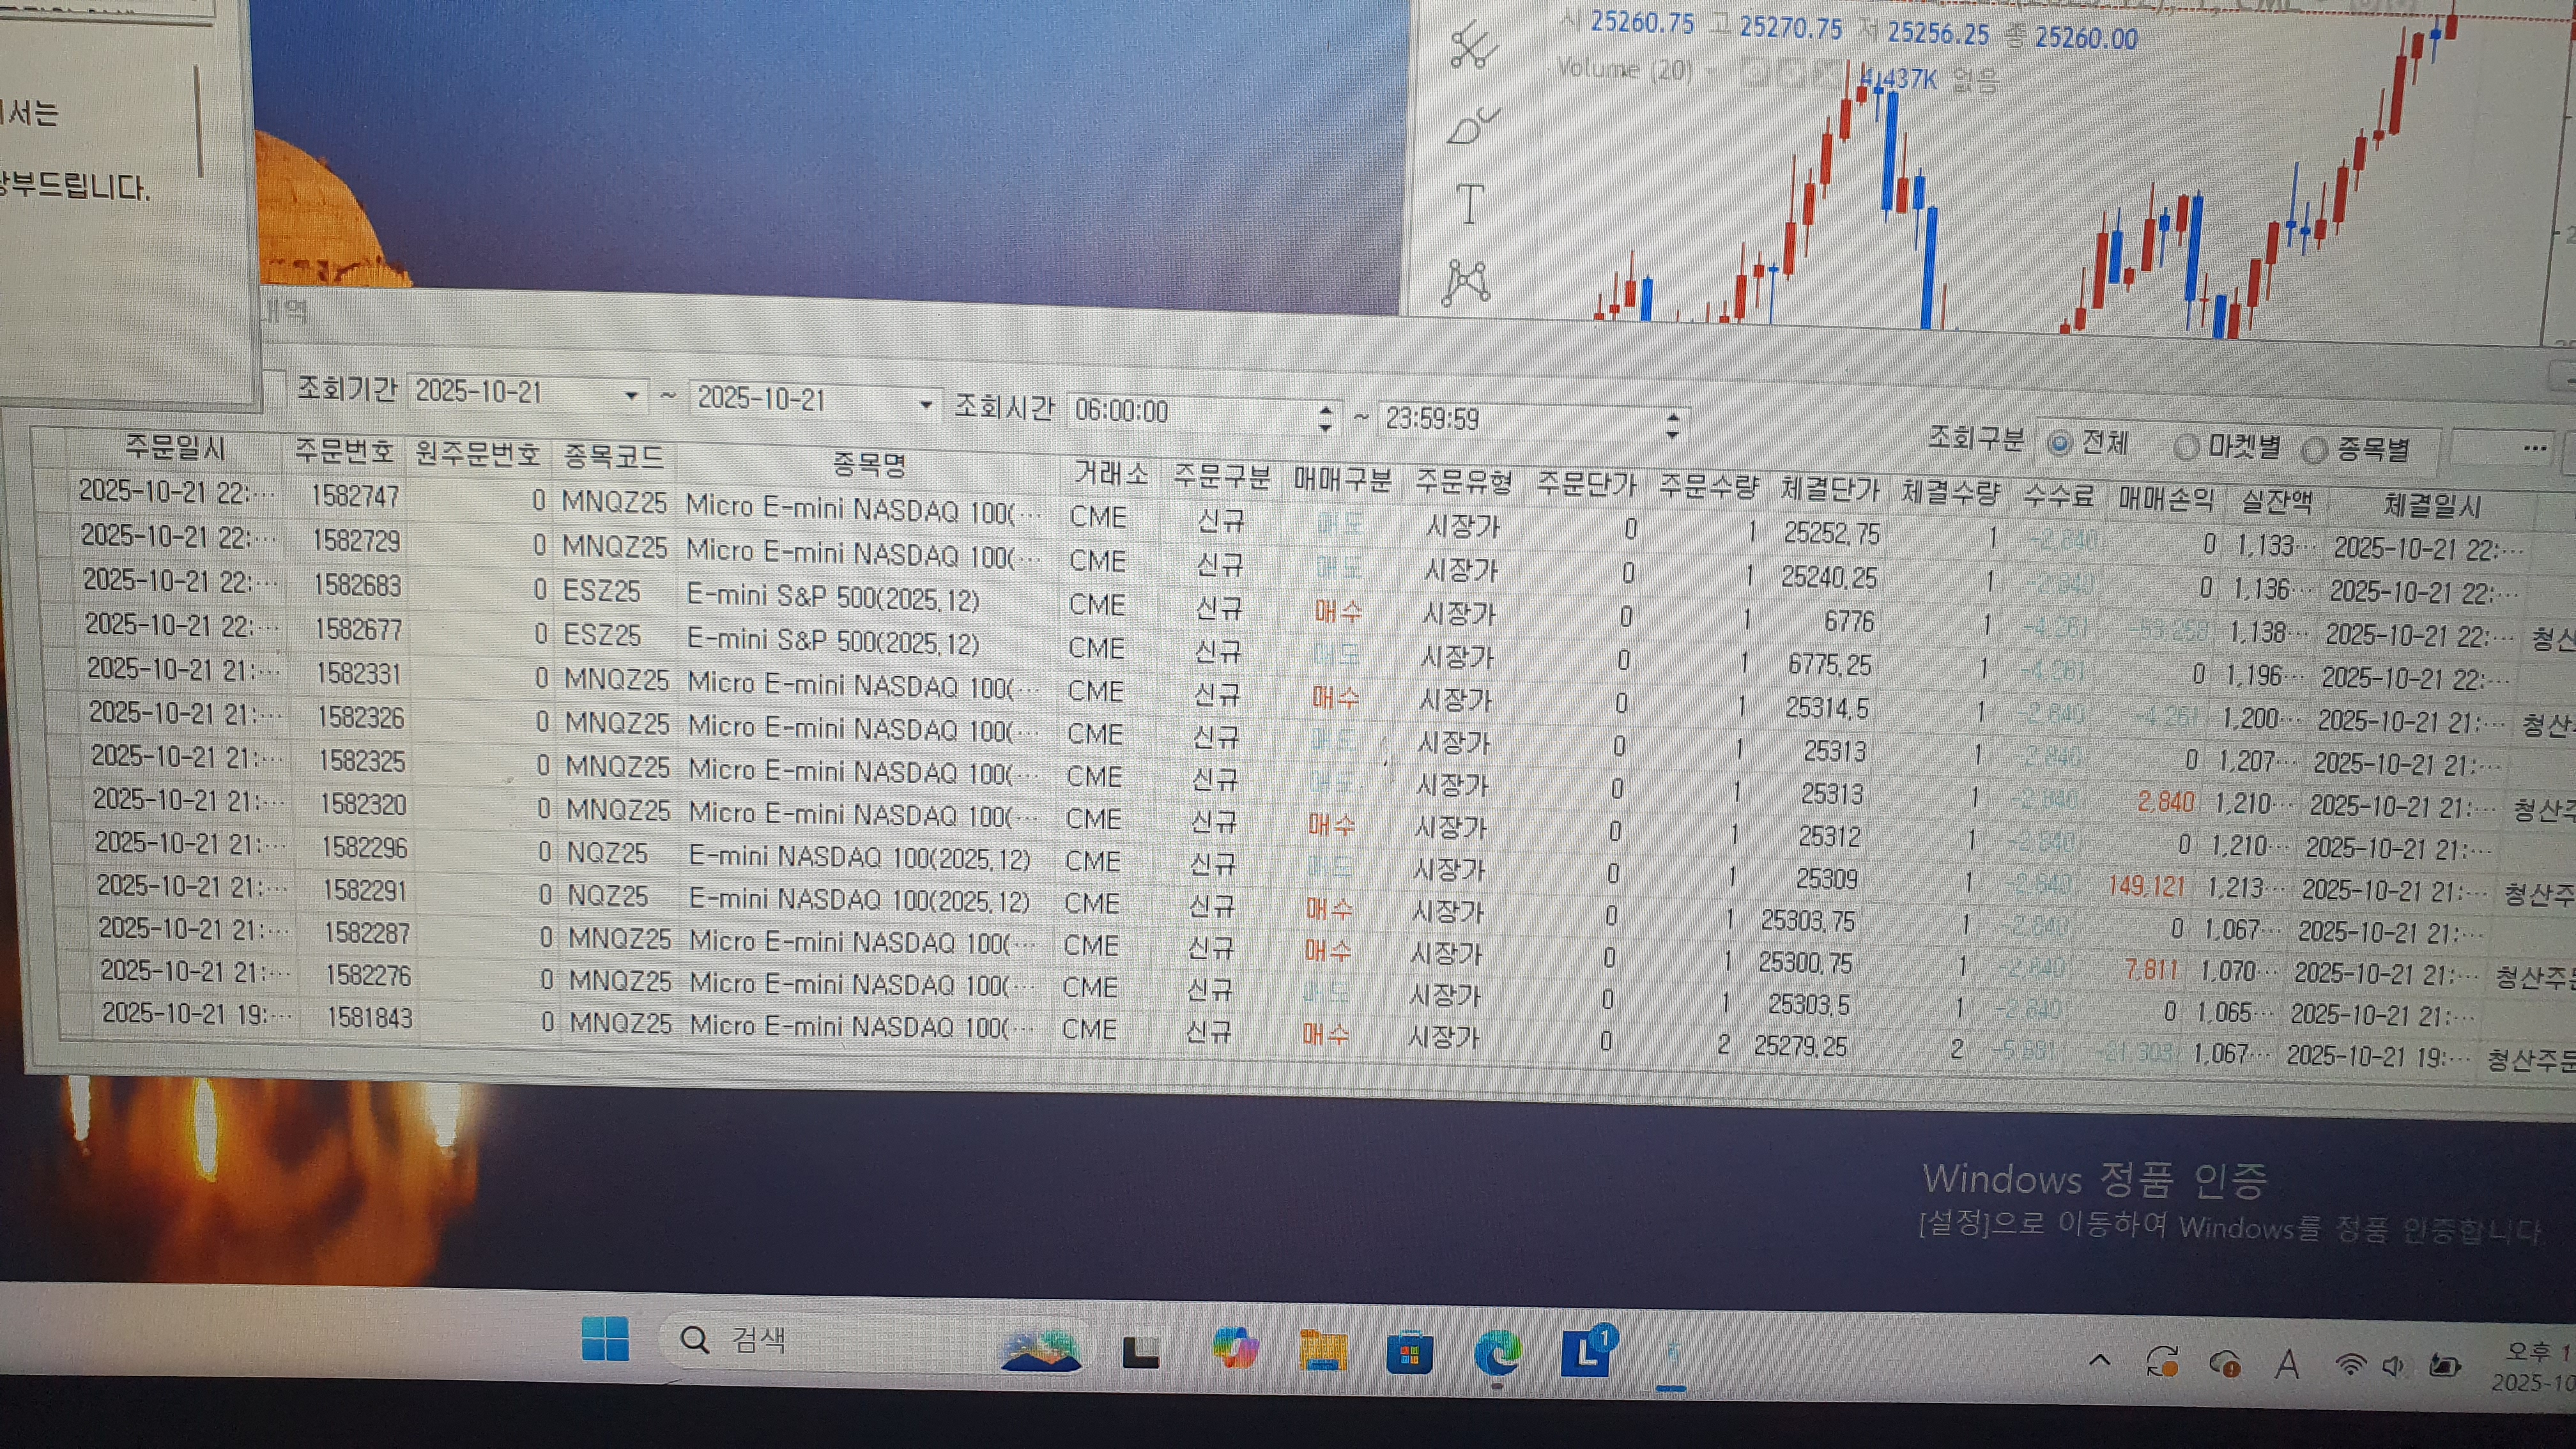Select order number 1582683 cell
This screenshot has width=2576, height=1449.
pos(357,584)
